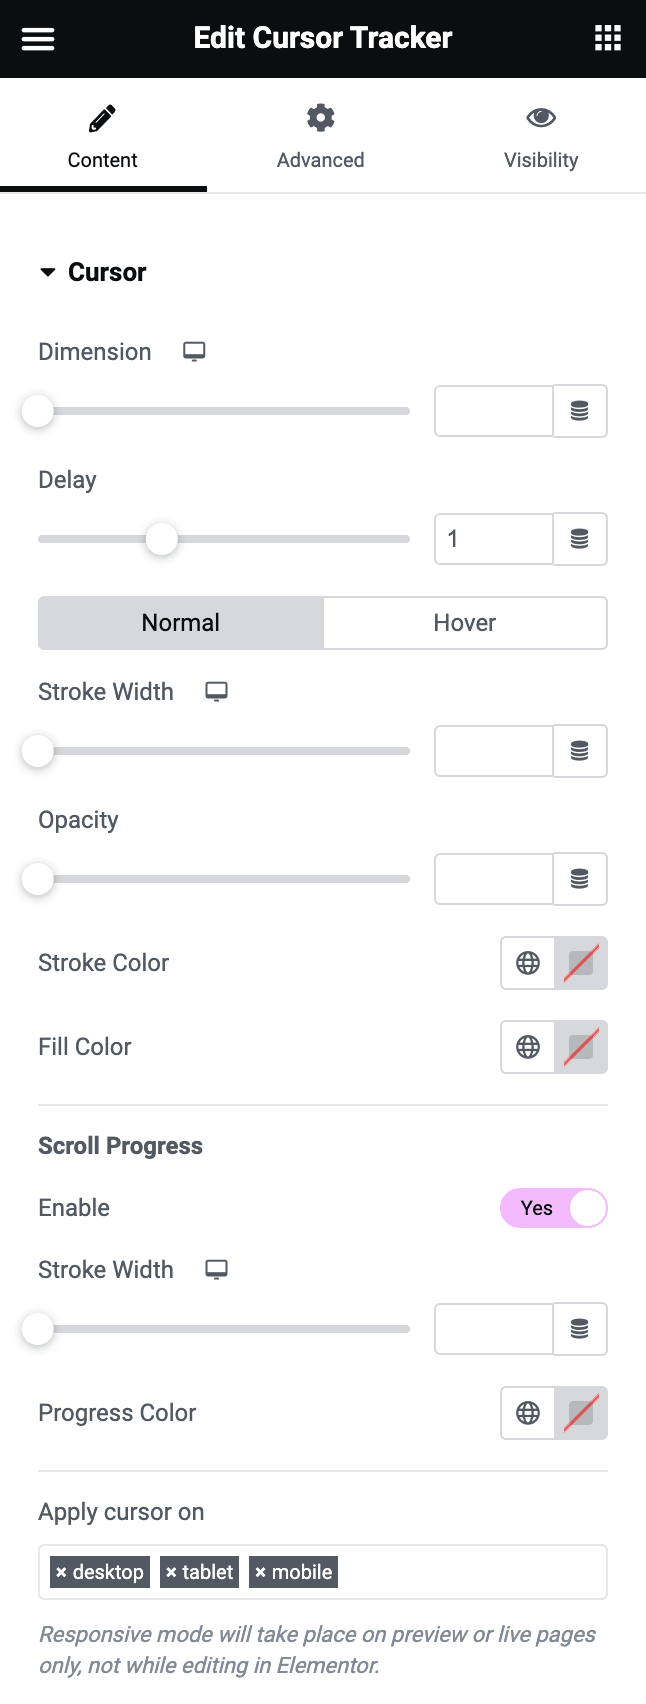
Task: Remove the tablet option from Apply cursor on
Action: (x=172, y=1571)
